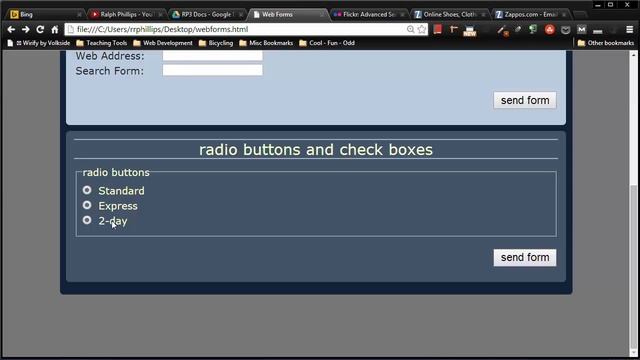Screen dimensions: 640x360
Task: Switch to the Zappos.com Email tab
Action: point(531,14)
